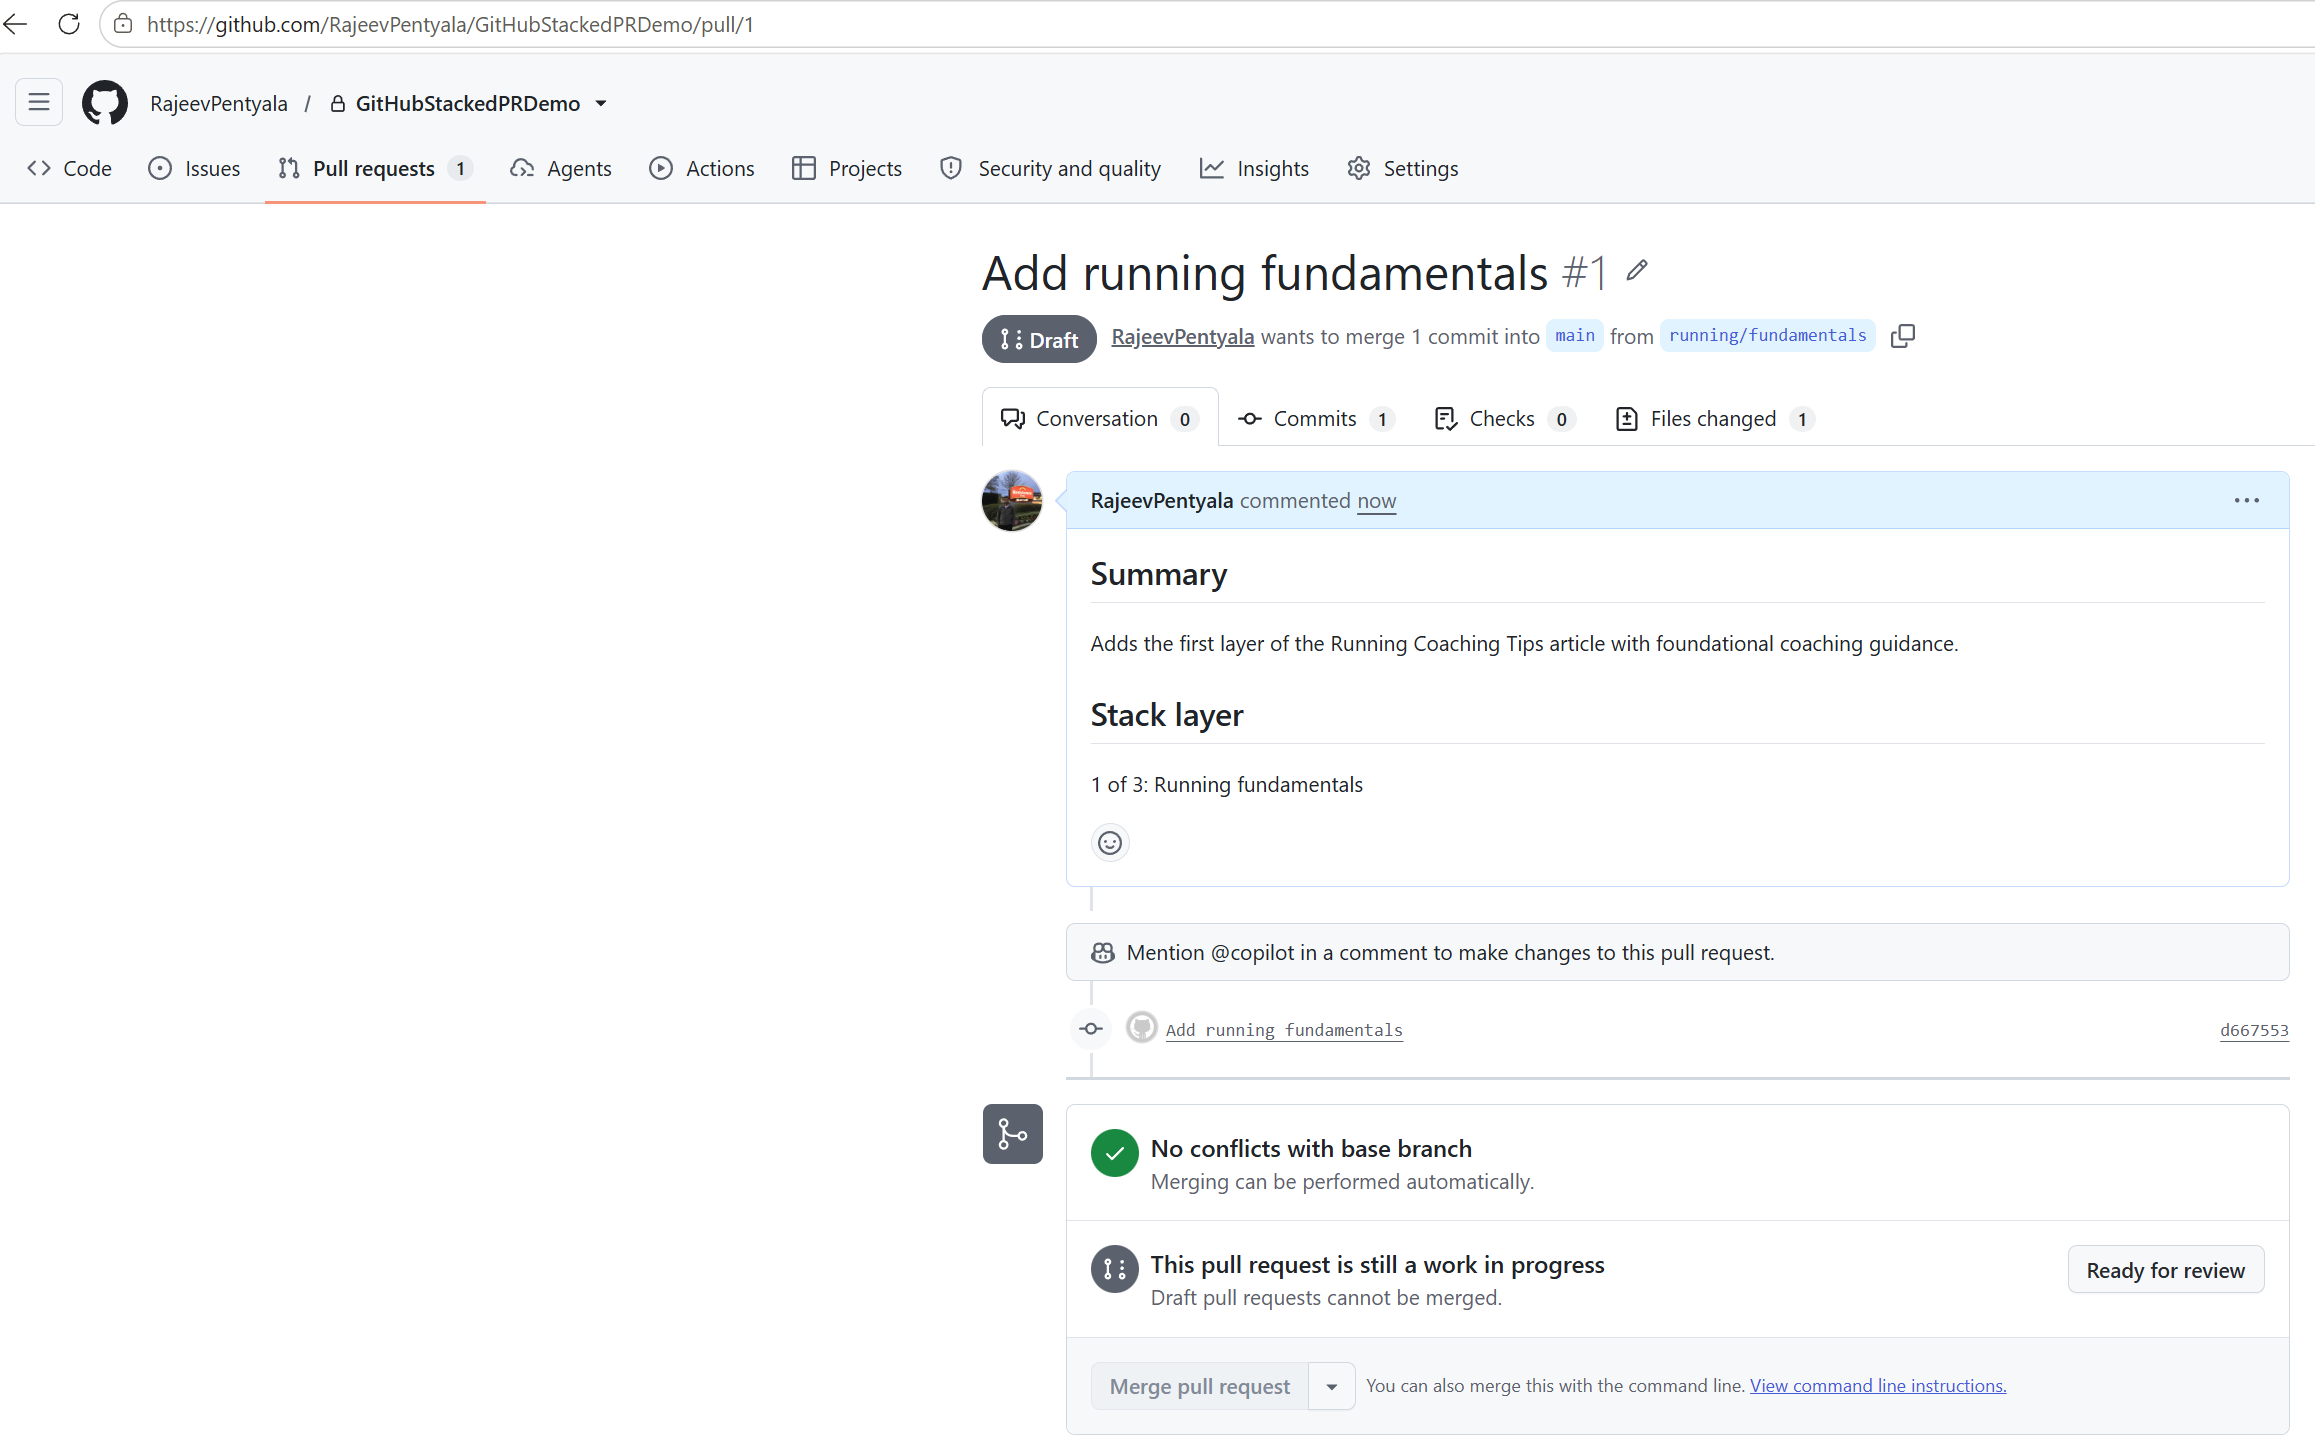The image size is (2315, 1446).
Task: Reload the page with the refresh icon
Action: click(69, 24)
